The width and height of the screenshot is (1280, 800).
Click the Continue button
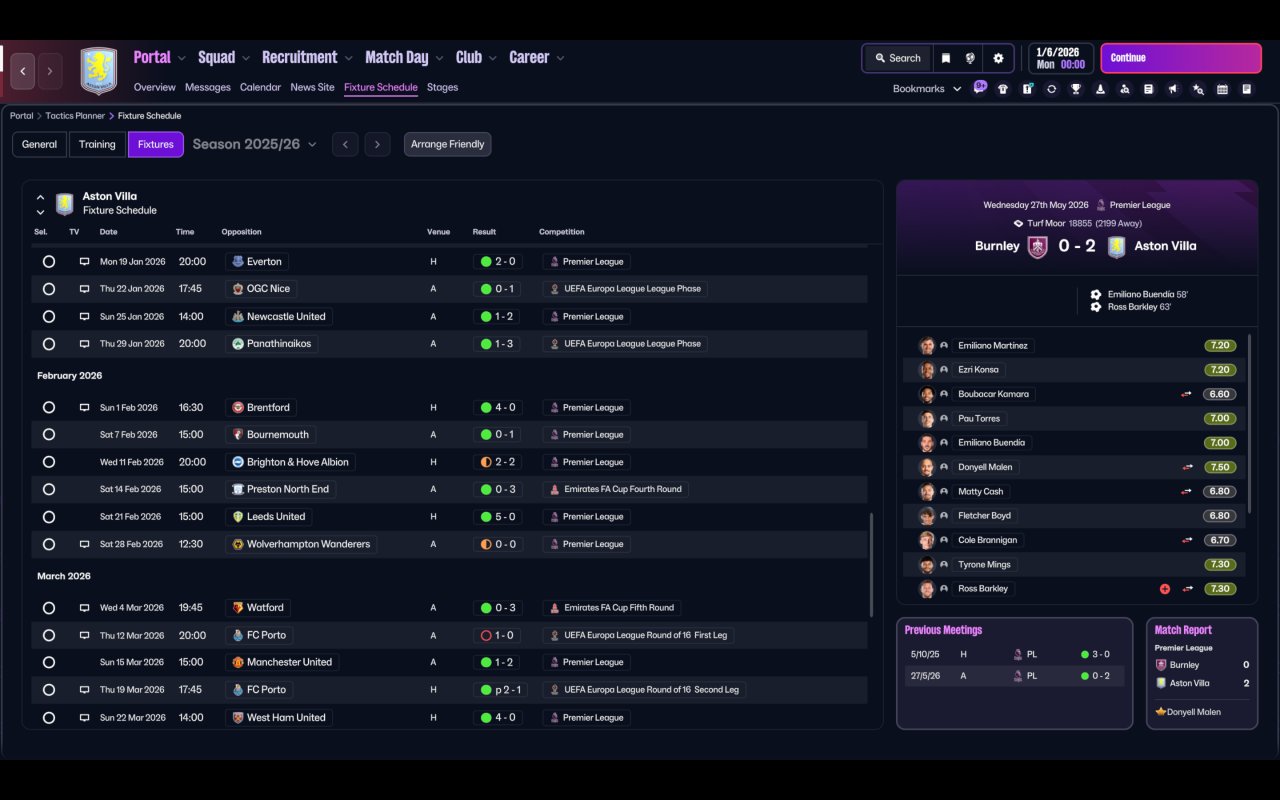coord(1181,58)
